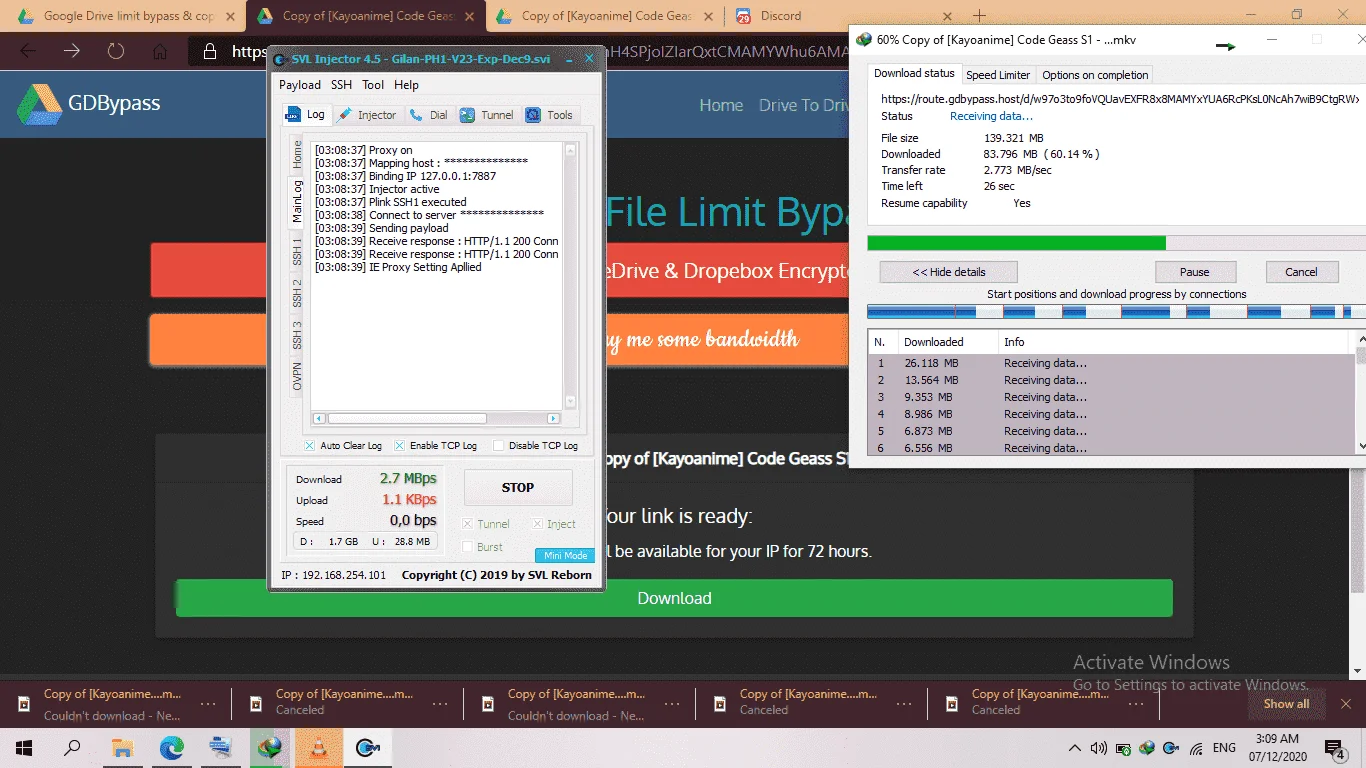The height and width of the screenshot is (768, 1366).
Task: Select the vertical Home log tab
Action: 297,153
